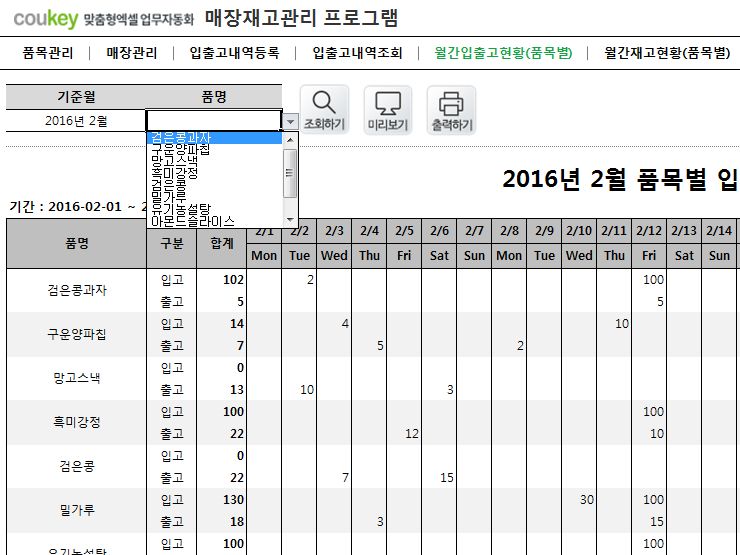Click the 기간 date range label

78,207
